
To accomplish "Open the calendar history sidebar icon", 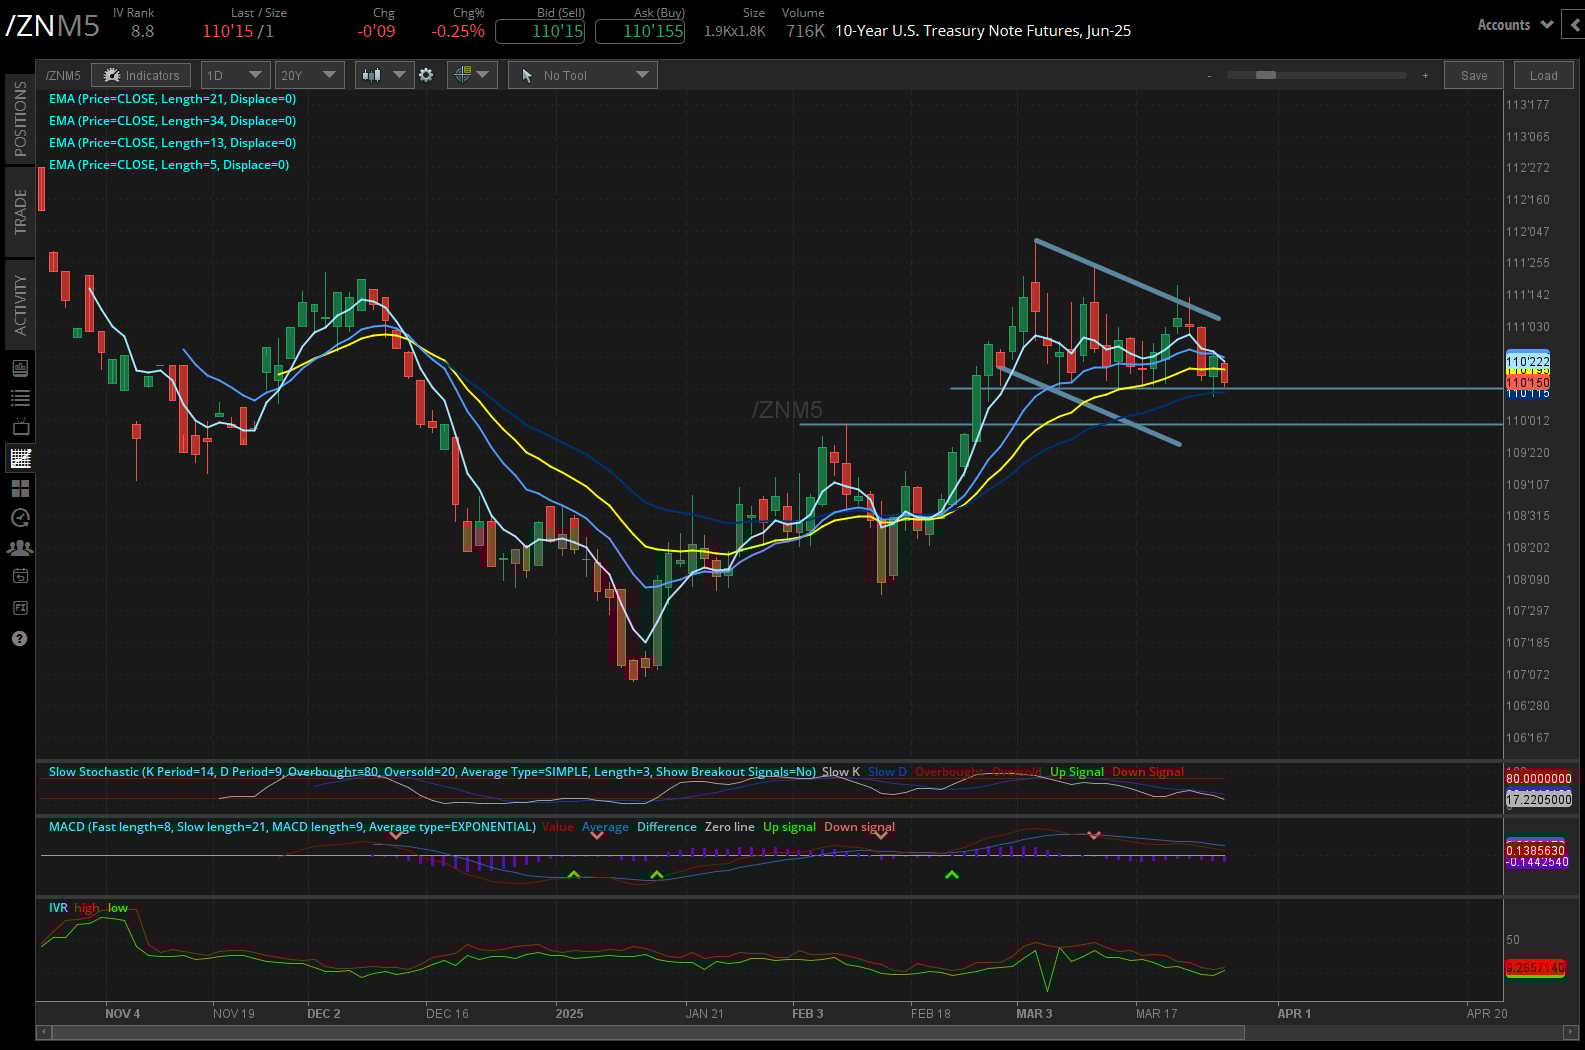I will click(x=20, y=576).
